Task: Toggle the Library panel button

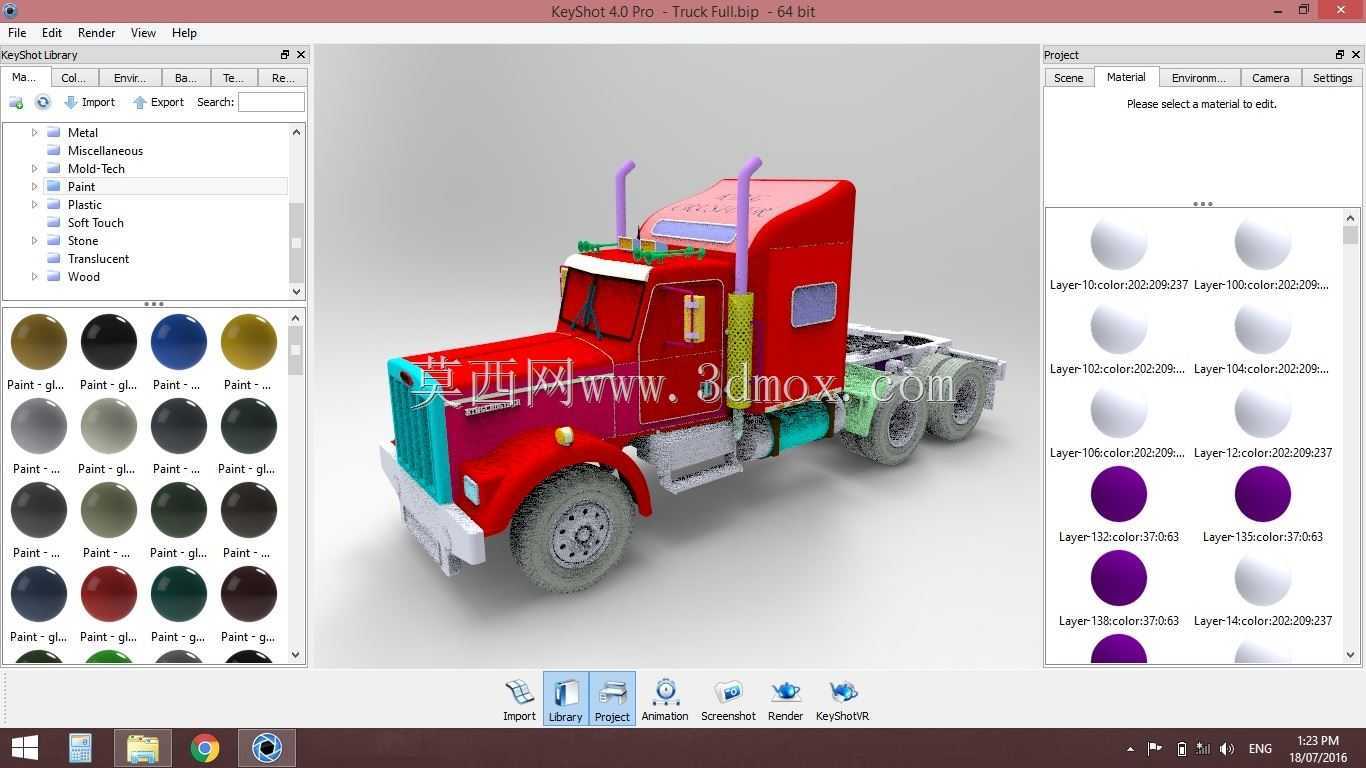Action: click(565, 699)
